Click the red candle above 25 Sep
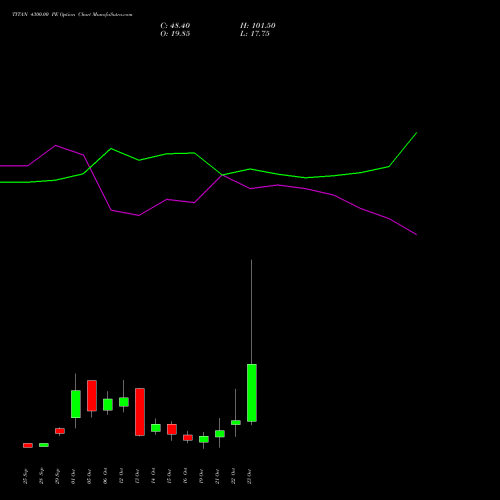The image size is (500, 500). (x=28, y=445)
